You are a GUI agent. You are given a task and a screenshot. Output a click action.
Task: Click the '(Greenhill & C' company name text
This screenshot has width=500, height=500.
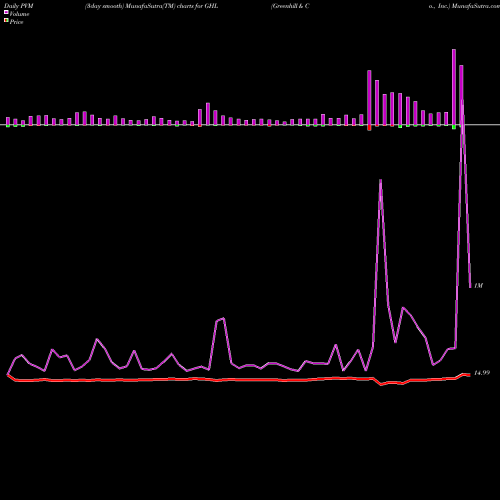(290, 6)
